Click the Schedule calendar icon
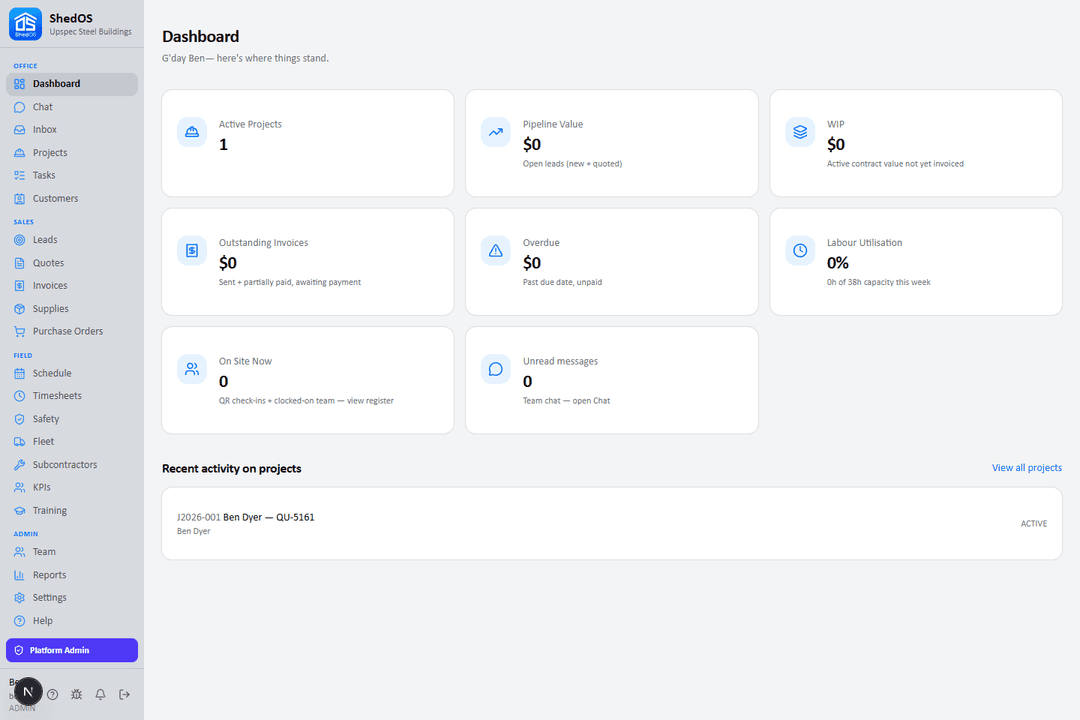Image resolution: width=1080 pixels, height=720 pixels. click(19, 373)
